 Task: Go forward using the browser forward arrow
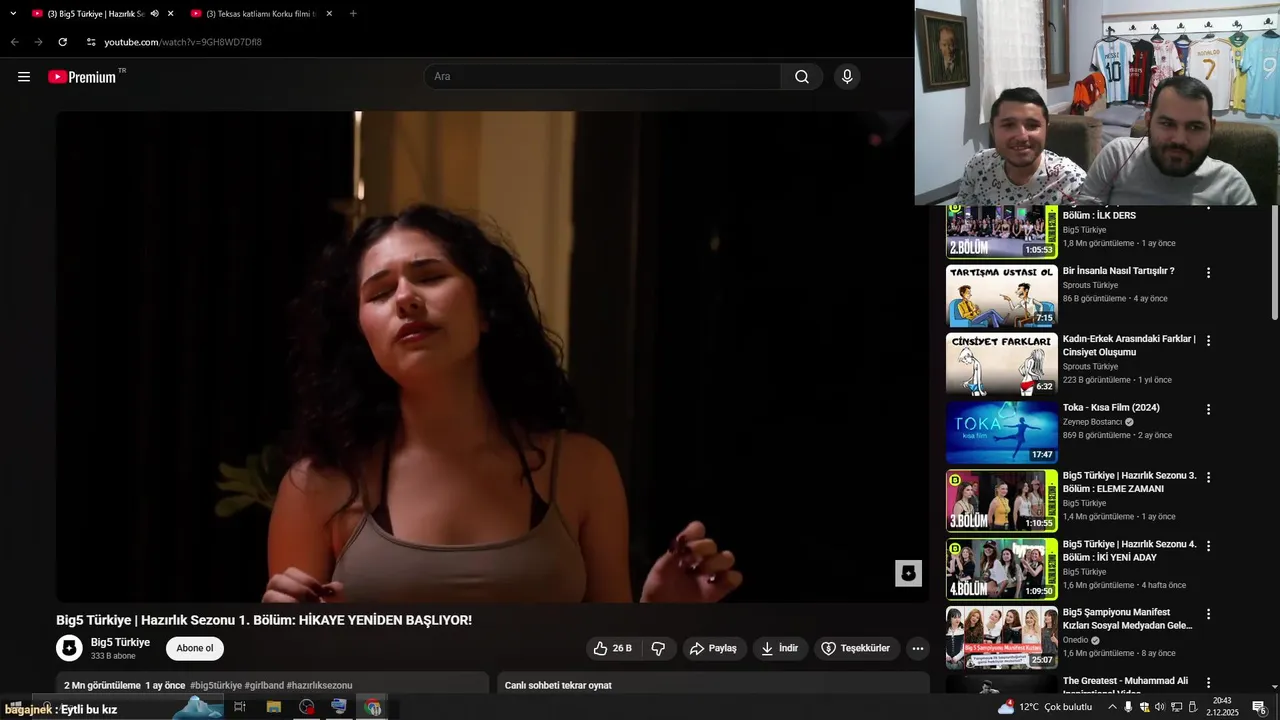coord(38,42)
